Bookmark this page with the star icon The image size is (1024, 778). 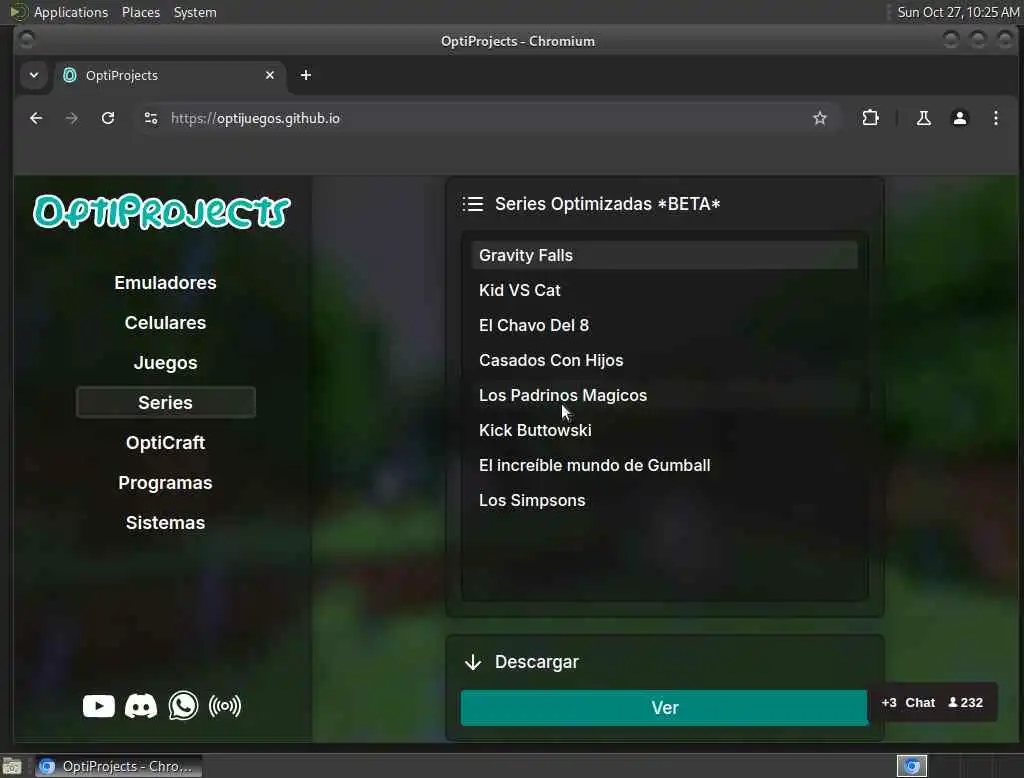point(820,118)
